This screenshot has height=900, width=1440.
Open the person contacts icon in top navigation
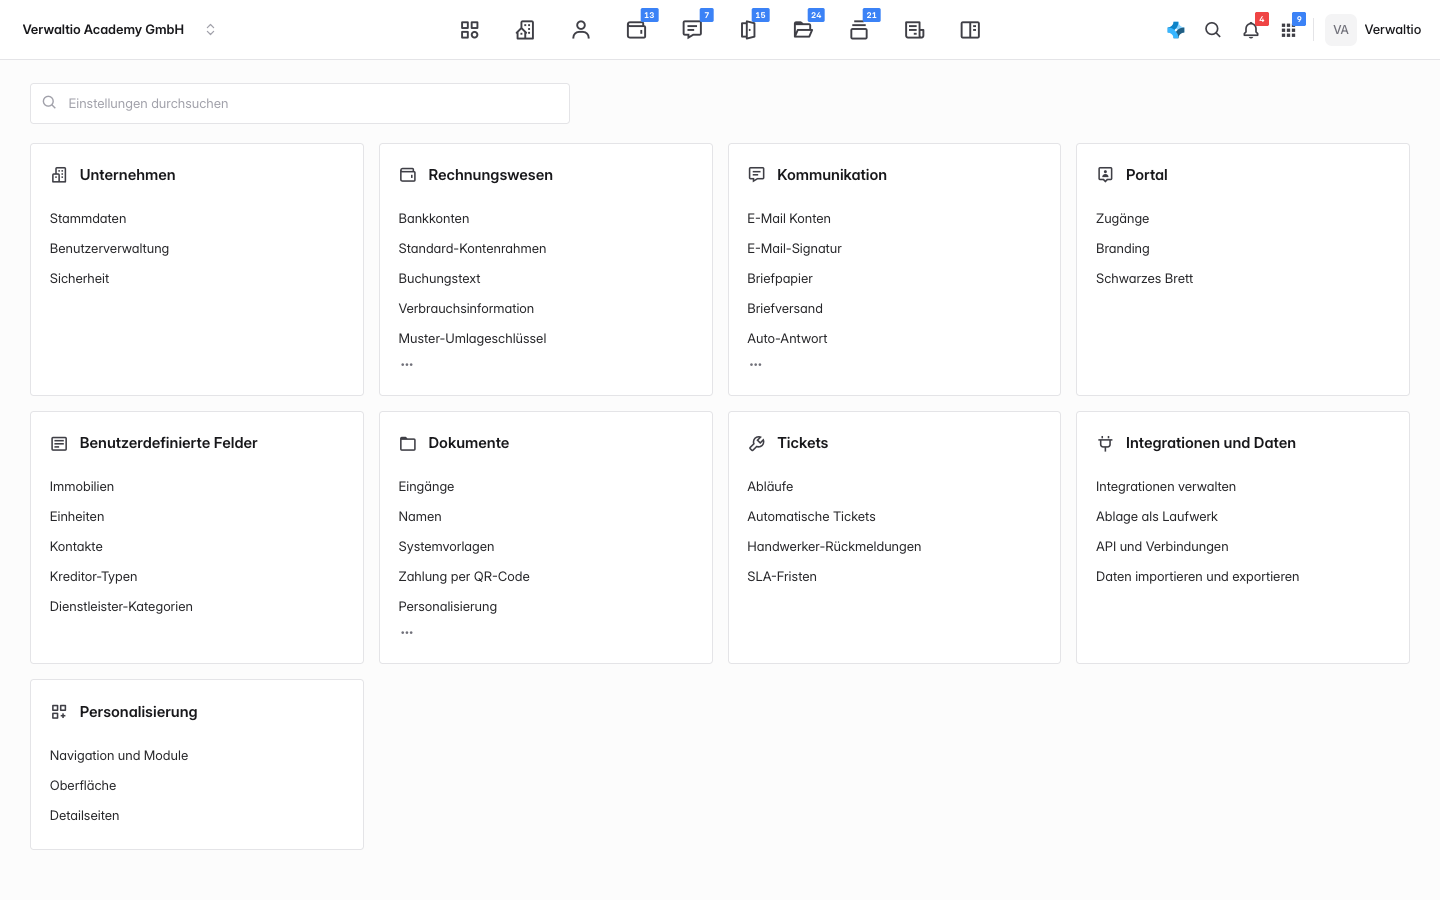coord(581,30)
